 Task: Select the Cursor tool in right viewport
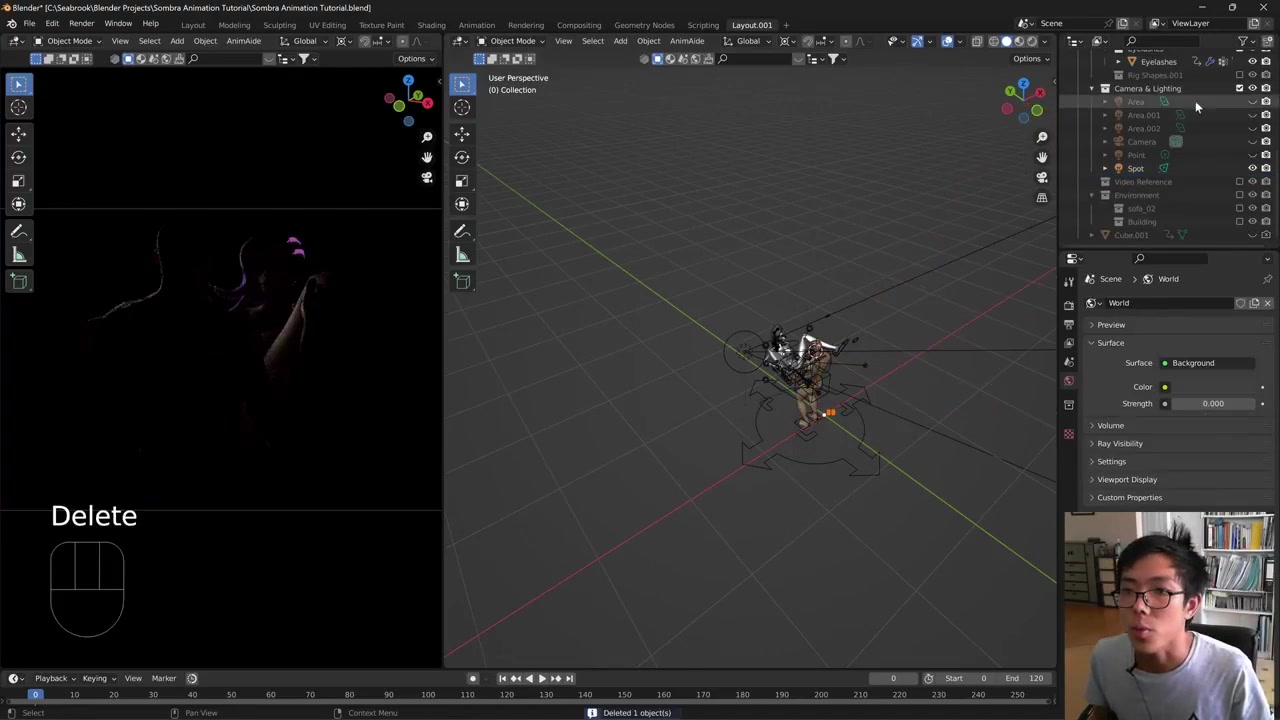pyautogui.click(x=461, y=107)
